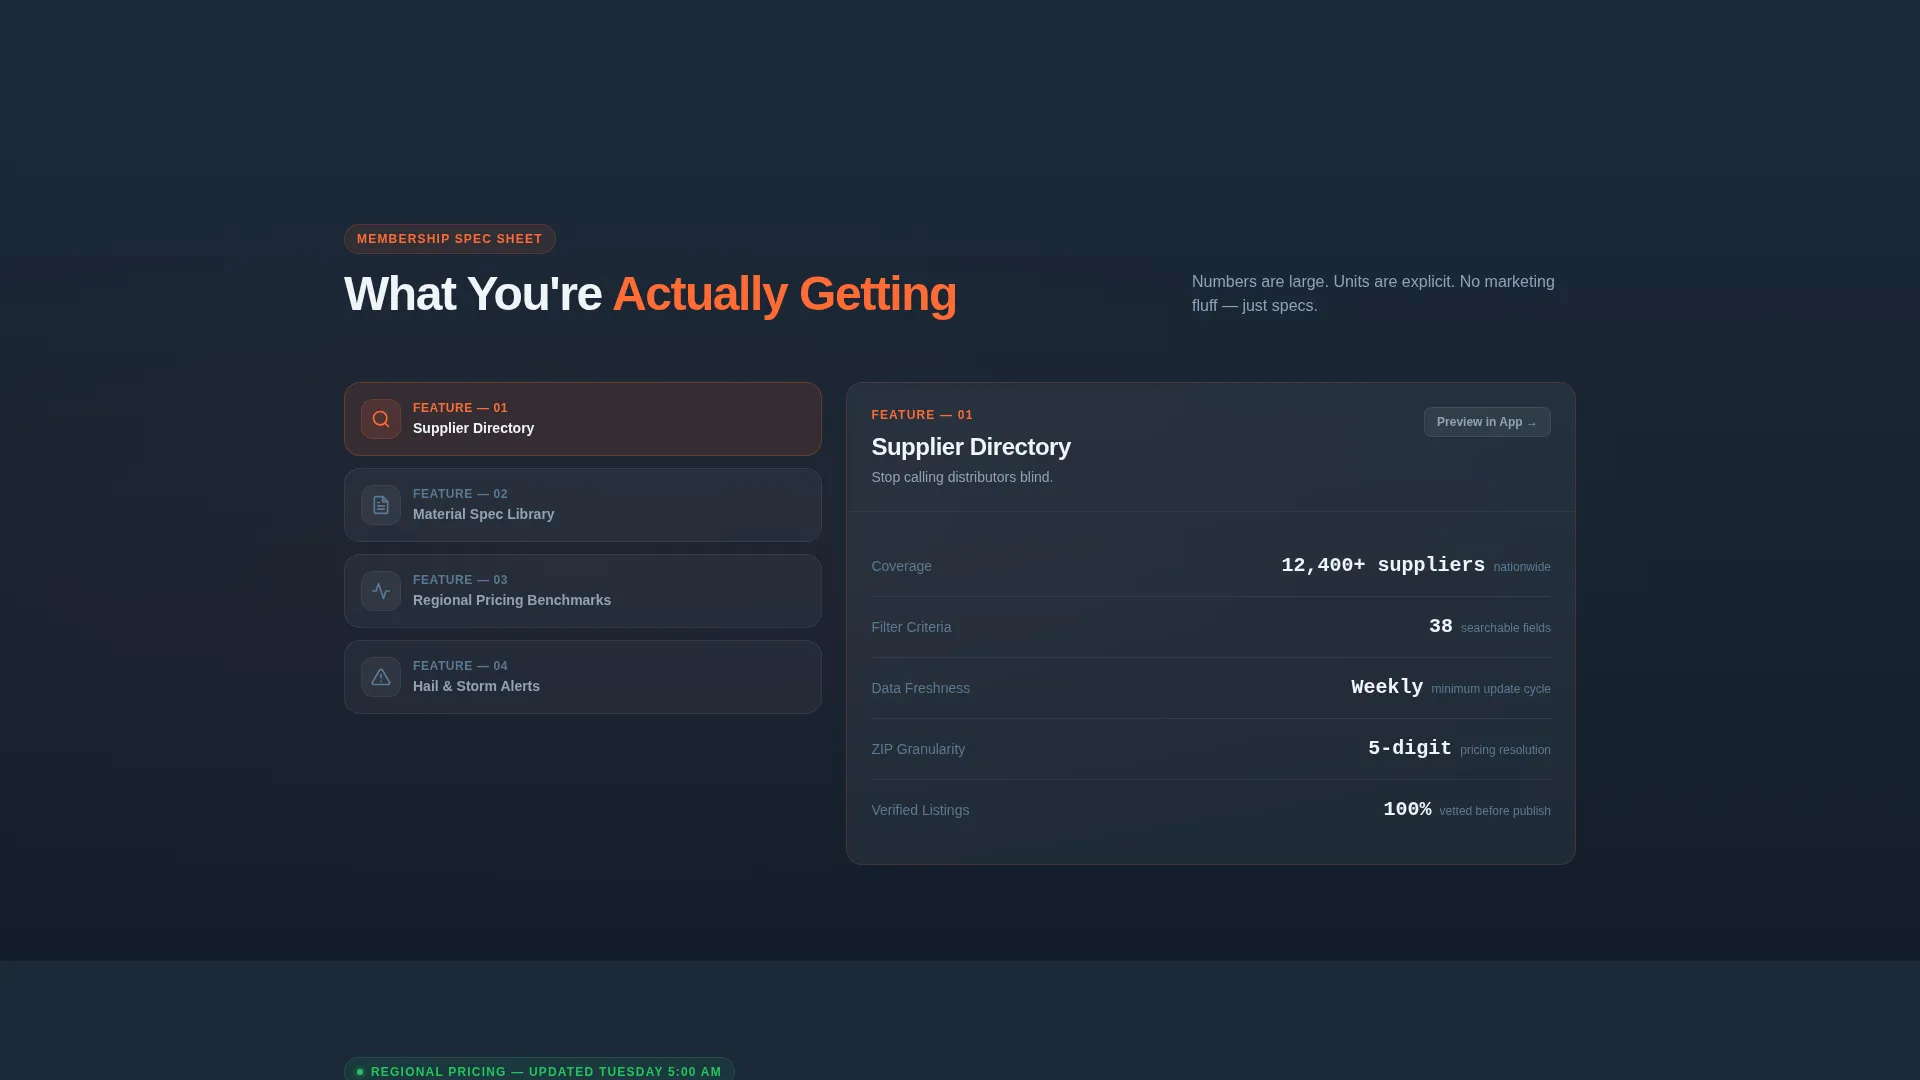The image size is (1920, 1080).
Task: Click the 'What You're Actually Getting' headline
Action: pyautogui.click(x=650, y=294)
